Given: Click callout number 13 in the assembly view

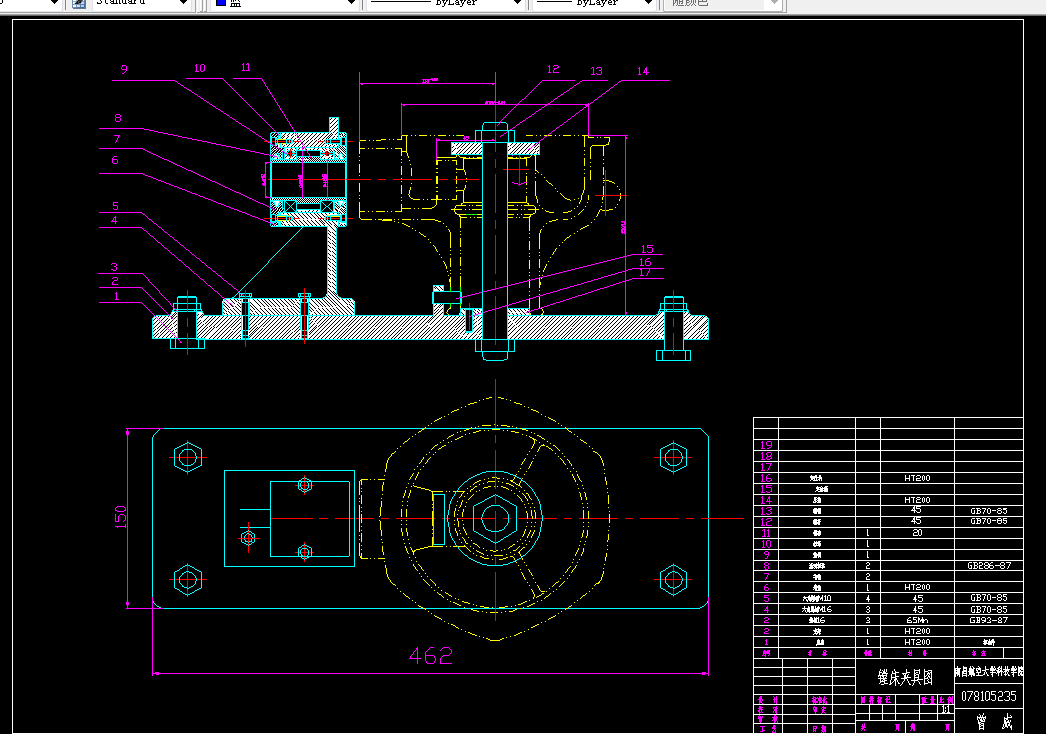Looking at the screenshot, I should [x=596, y=71].
